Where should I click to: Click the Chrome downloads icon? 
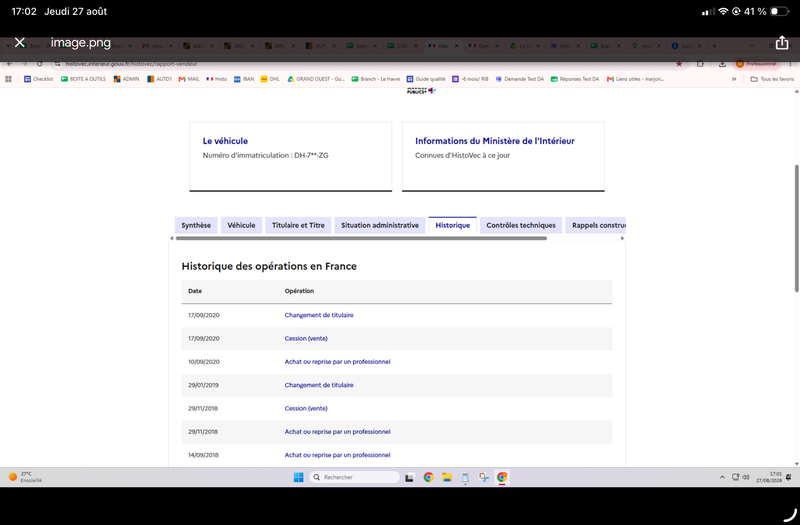click(722, 64)
